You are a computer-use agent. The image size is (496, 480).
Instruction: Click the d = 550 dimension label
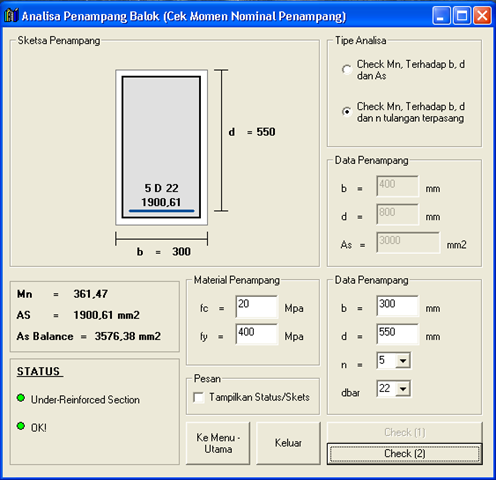tap(252, 132)
